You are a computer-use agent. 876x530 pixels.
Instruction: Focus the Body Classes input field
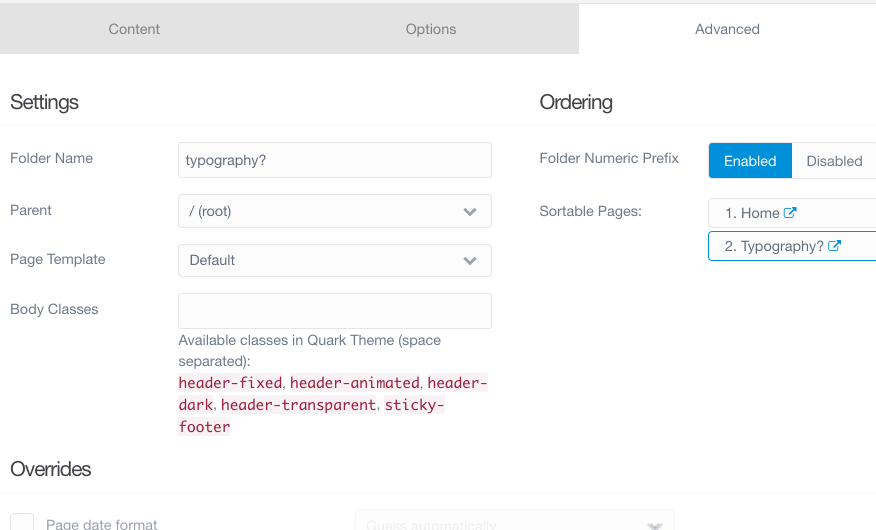(x=335, y=311)
